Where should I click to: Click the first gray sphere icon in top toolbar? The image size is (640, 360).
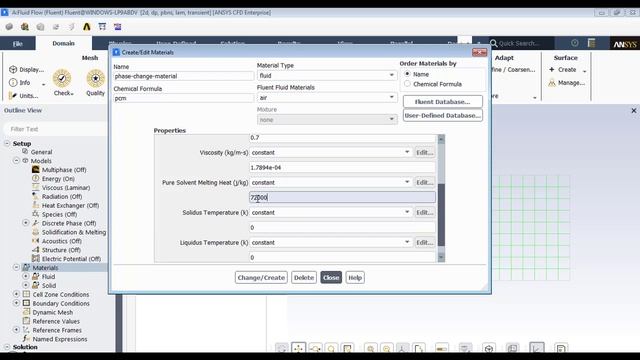pos(9,27)
